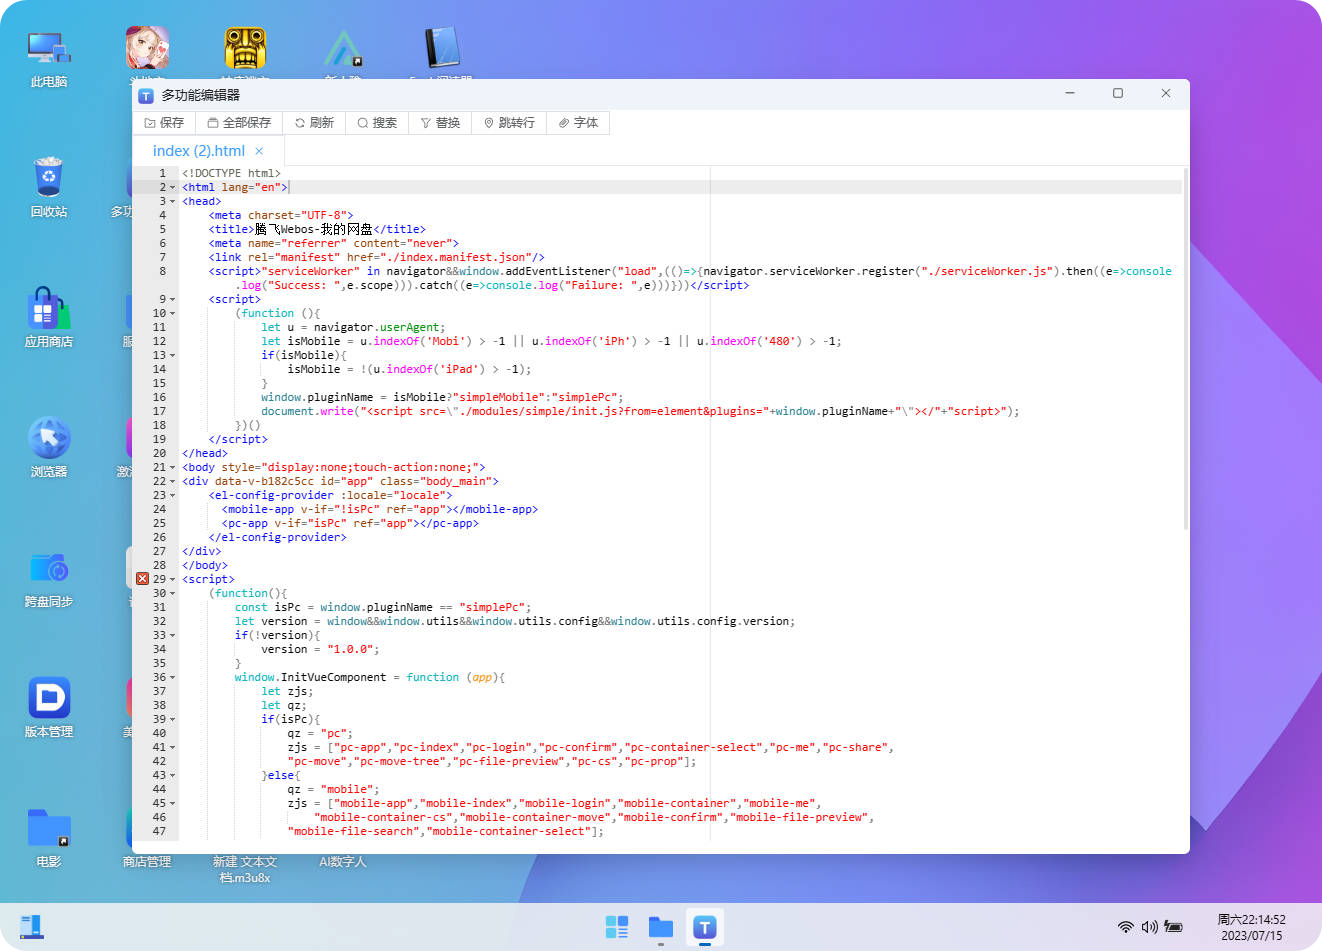Collapse the body tag on line 21
This screenshot has height=951, width=1322.
pos(172,468)
